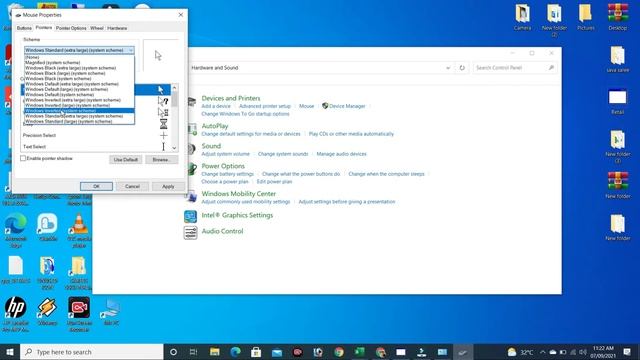Switch to the Pointers tab
The image size is (640, 360).
pyautogui.click(x=44, y=28)
